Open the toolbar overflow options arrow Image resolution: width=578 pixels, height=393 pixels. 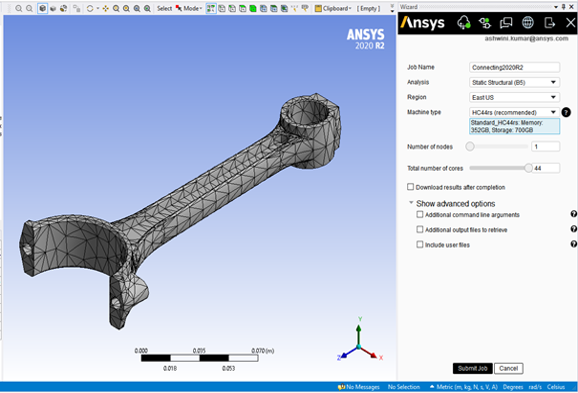[x=392, y=8]
